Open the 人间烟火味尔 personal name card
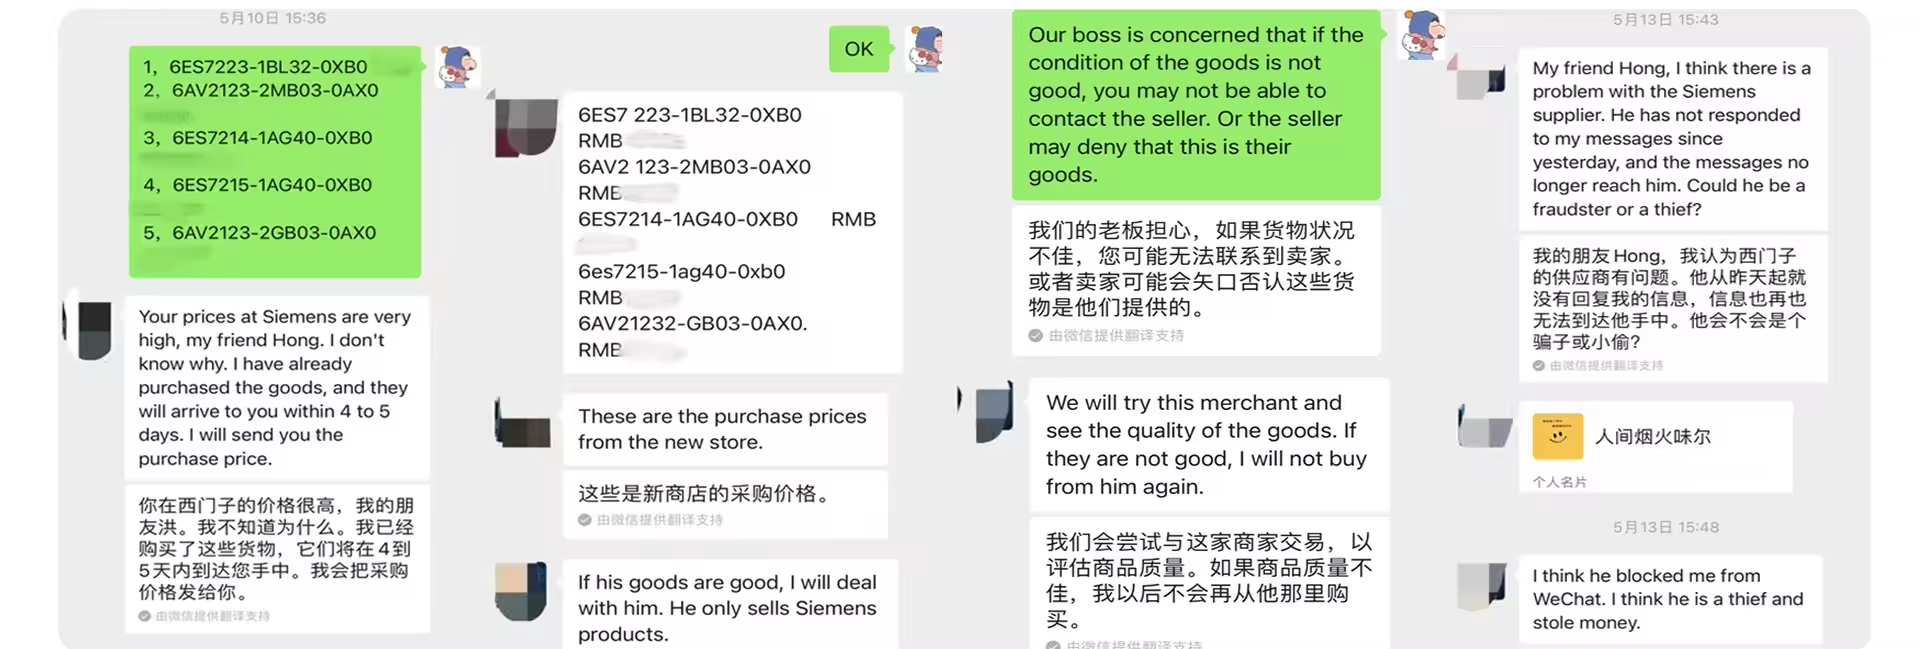 [x=1656, y=446]
